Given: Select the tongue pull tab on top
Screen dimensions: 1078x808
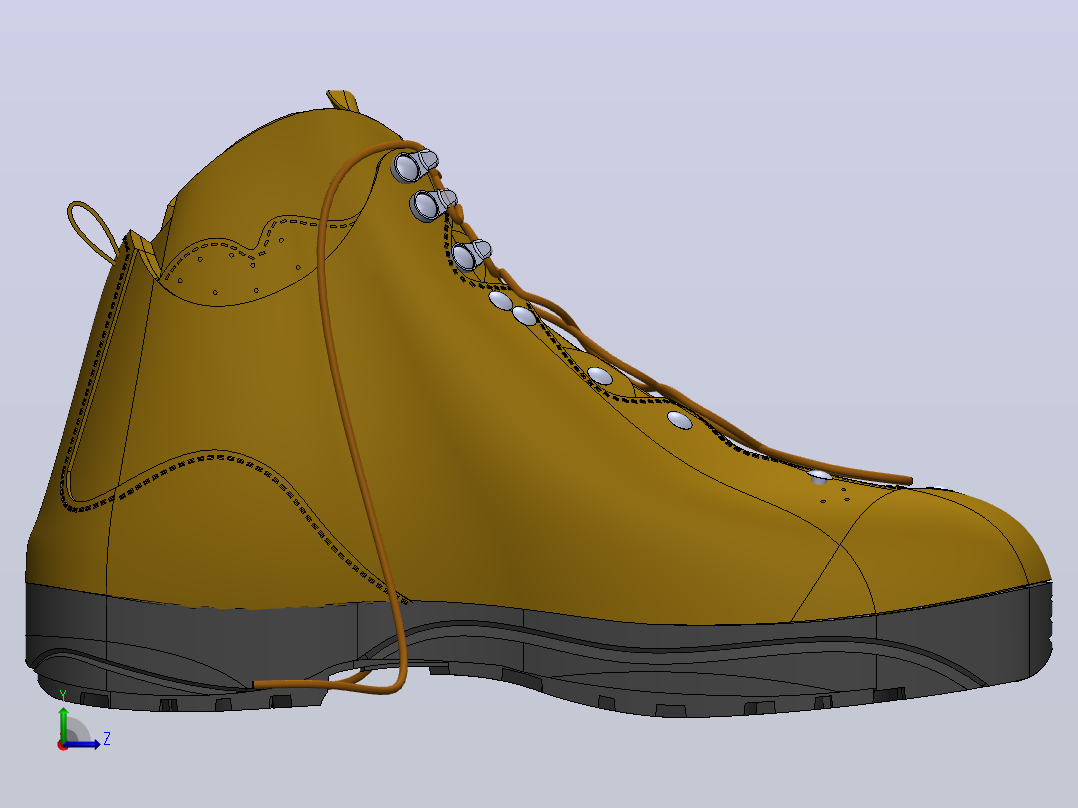Looking at the screenshot, I should [x=343, y=100].
